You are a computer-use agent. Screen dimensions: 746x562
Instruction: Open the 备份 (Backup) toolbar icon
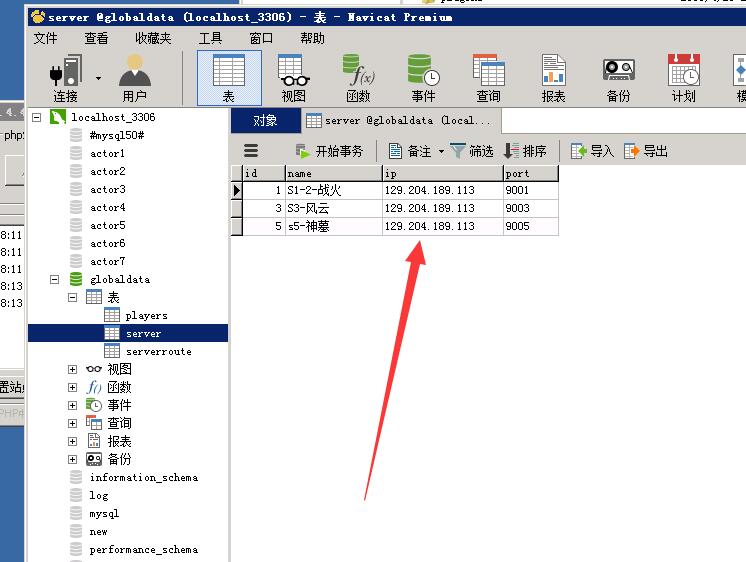point(618,78)
